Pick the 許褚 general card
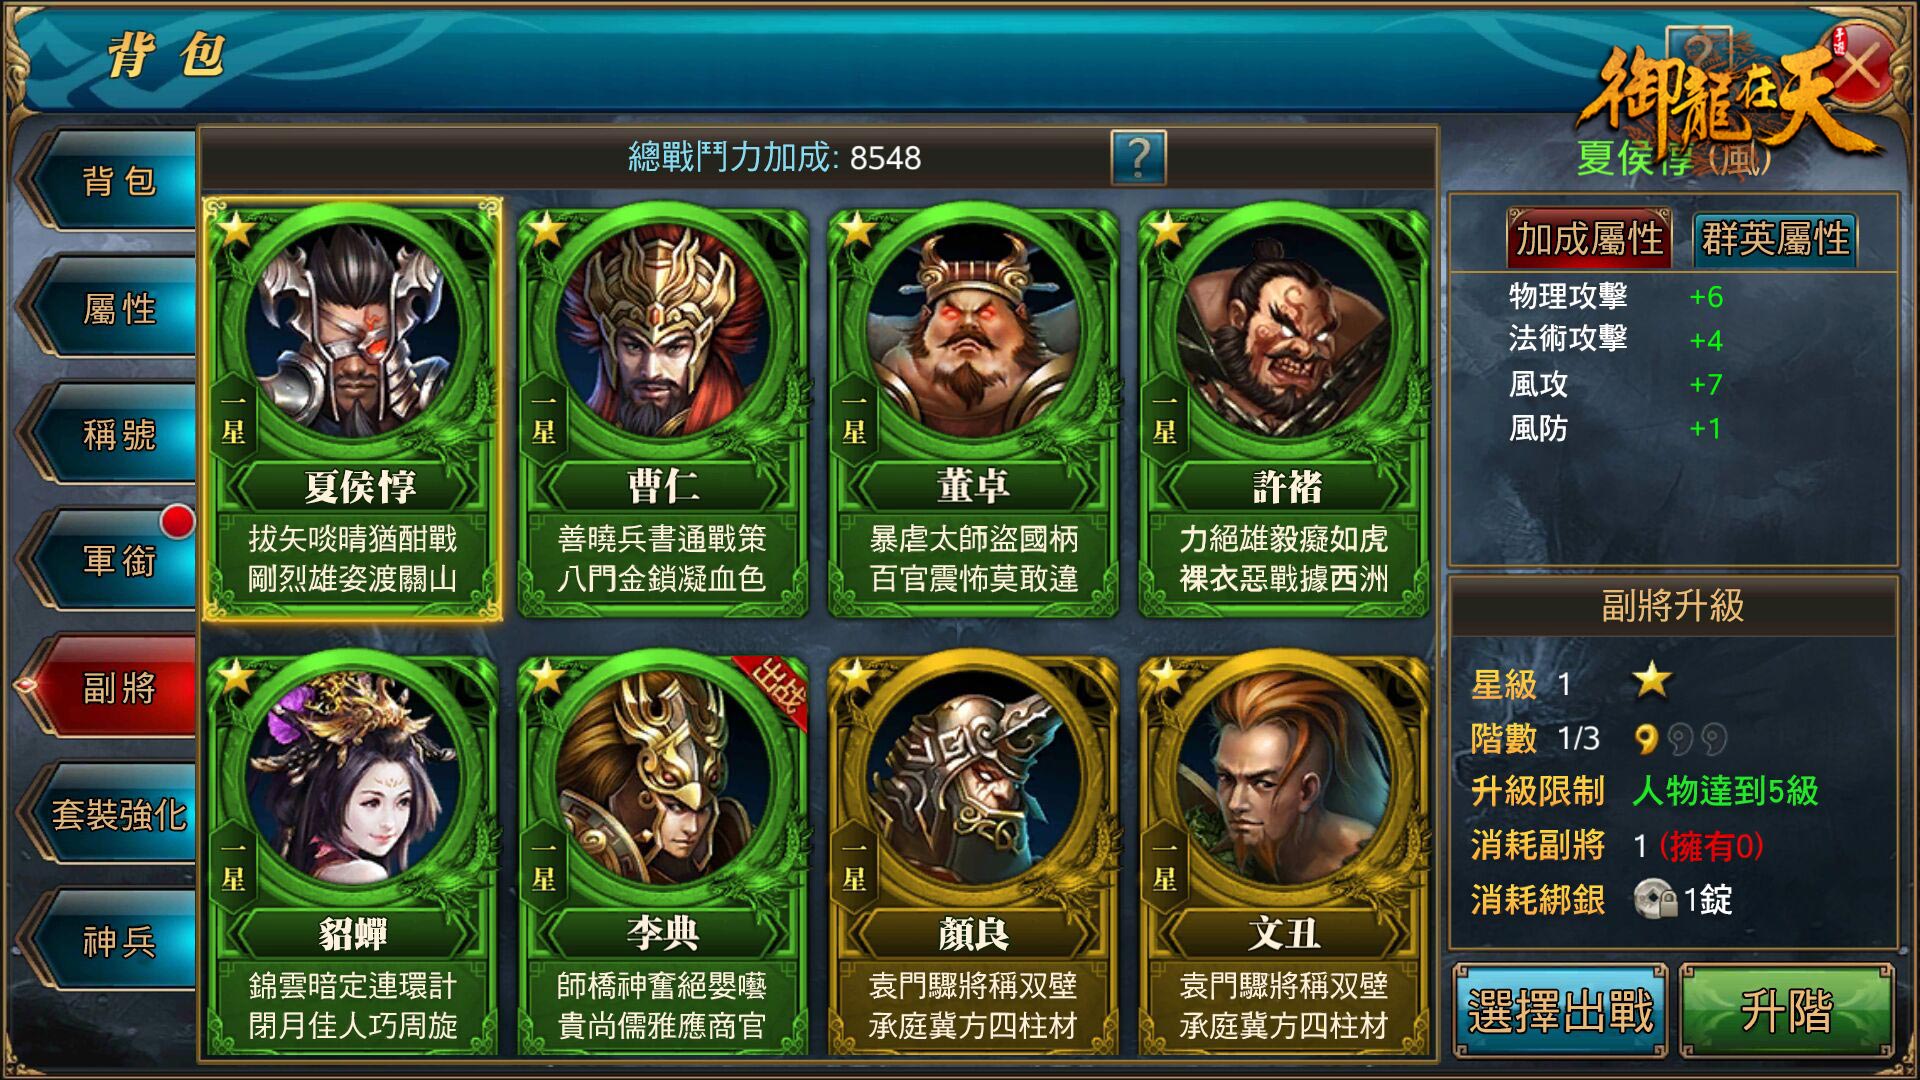This screenshot has height=1080, width=1920. [1284, 410]
